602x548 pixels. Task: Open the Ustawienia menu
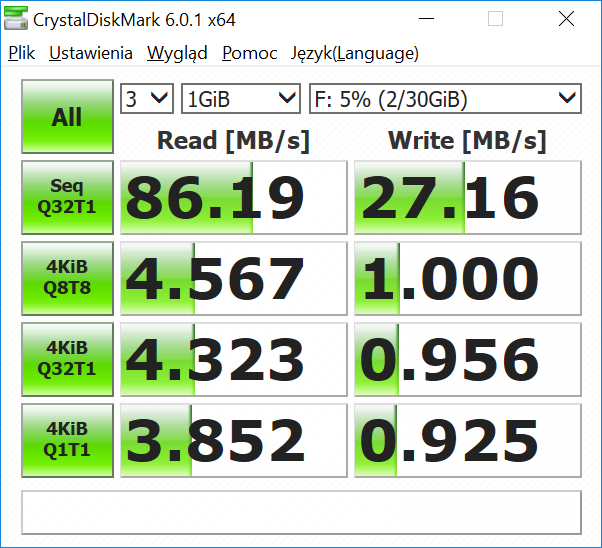[91, 53]
